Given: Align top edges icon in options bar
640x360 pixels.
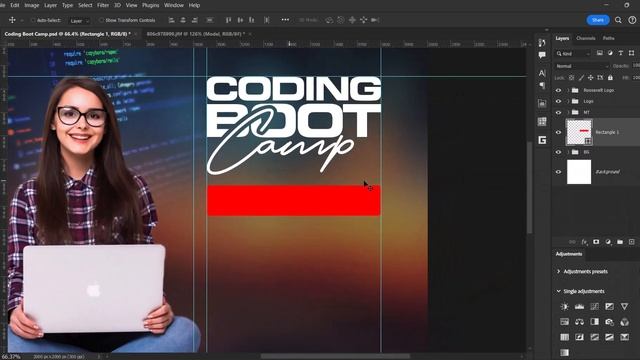Looking at the screenshot, I should (x=229, y=20).
